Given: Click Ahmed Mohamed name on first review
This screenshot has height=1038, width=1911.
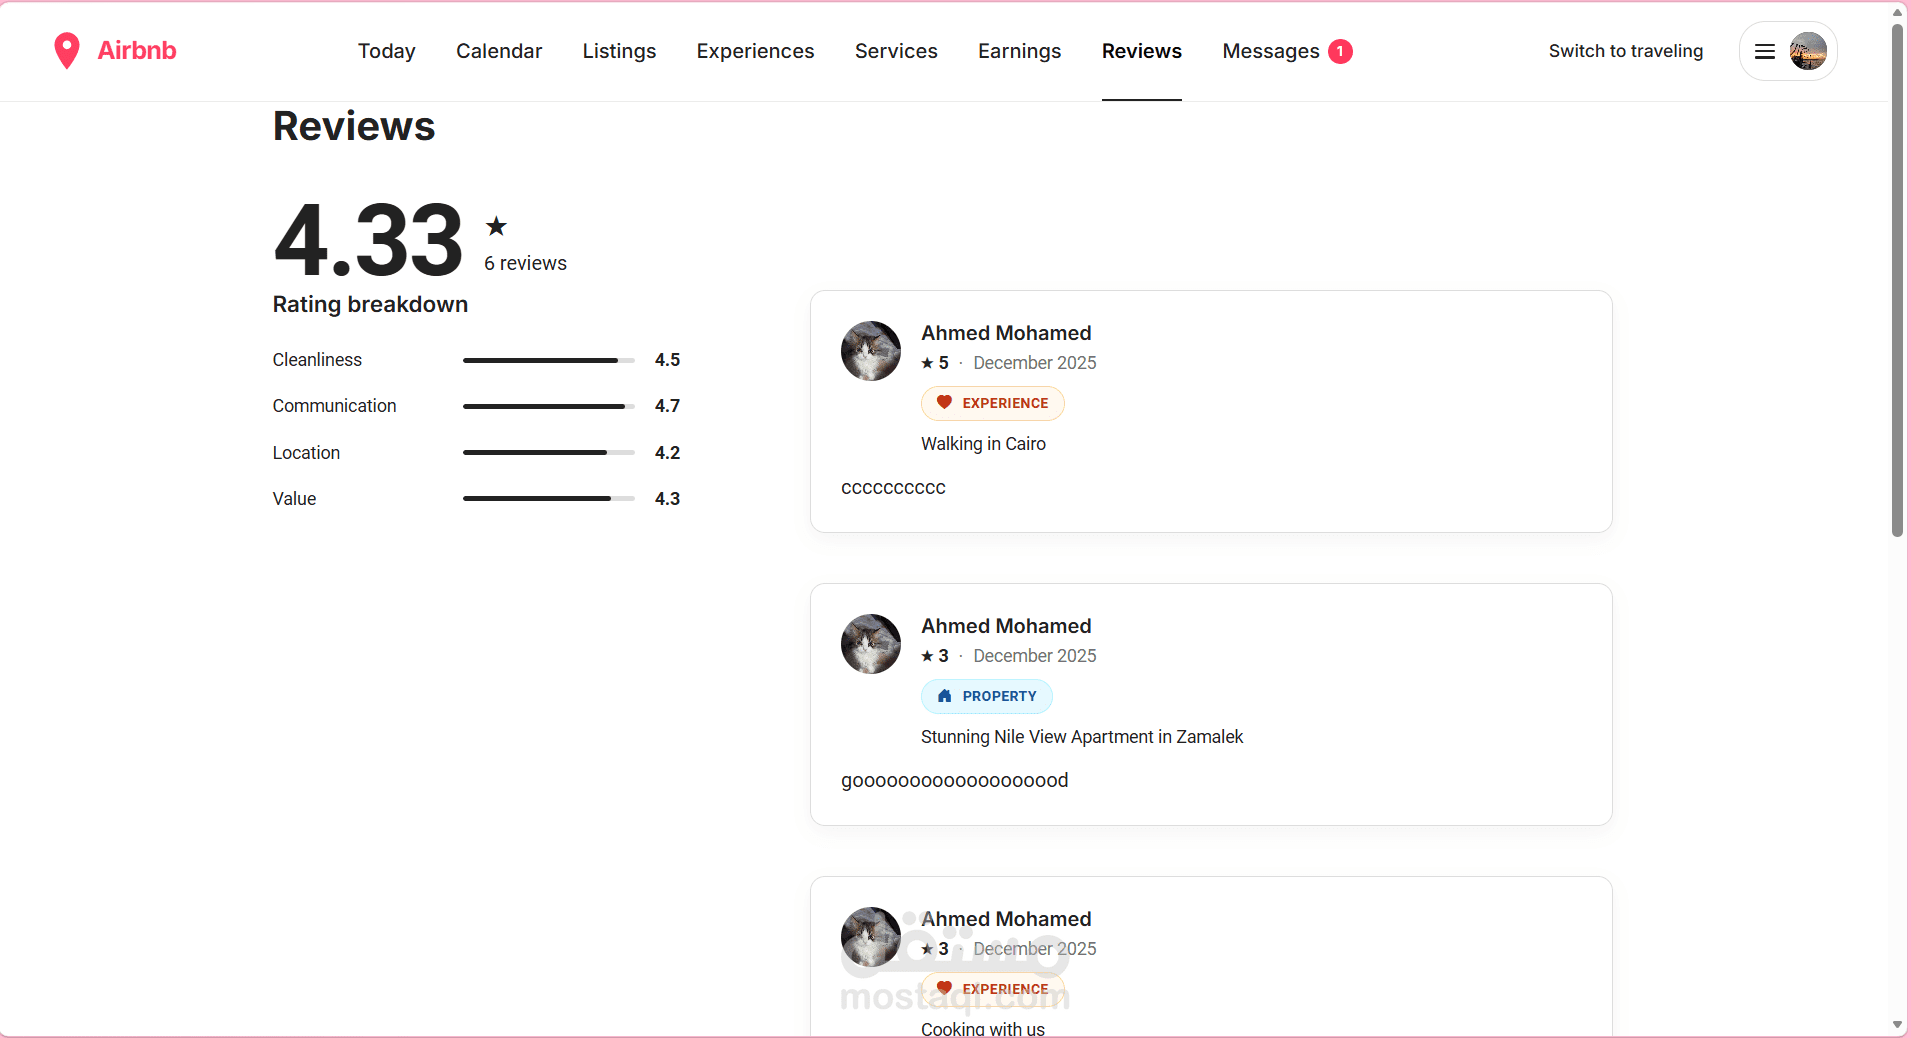Looking at the screenshot, I should click(1006, 333).
